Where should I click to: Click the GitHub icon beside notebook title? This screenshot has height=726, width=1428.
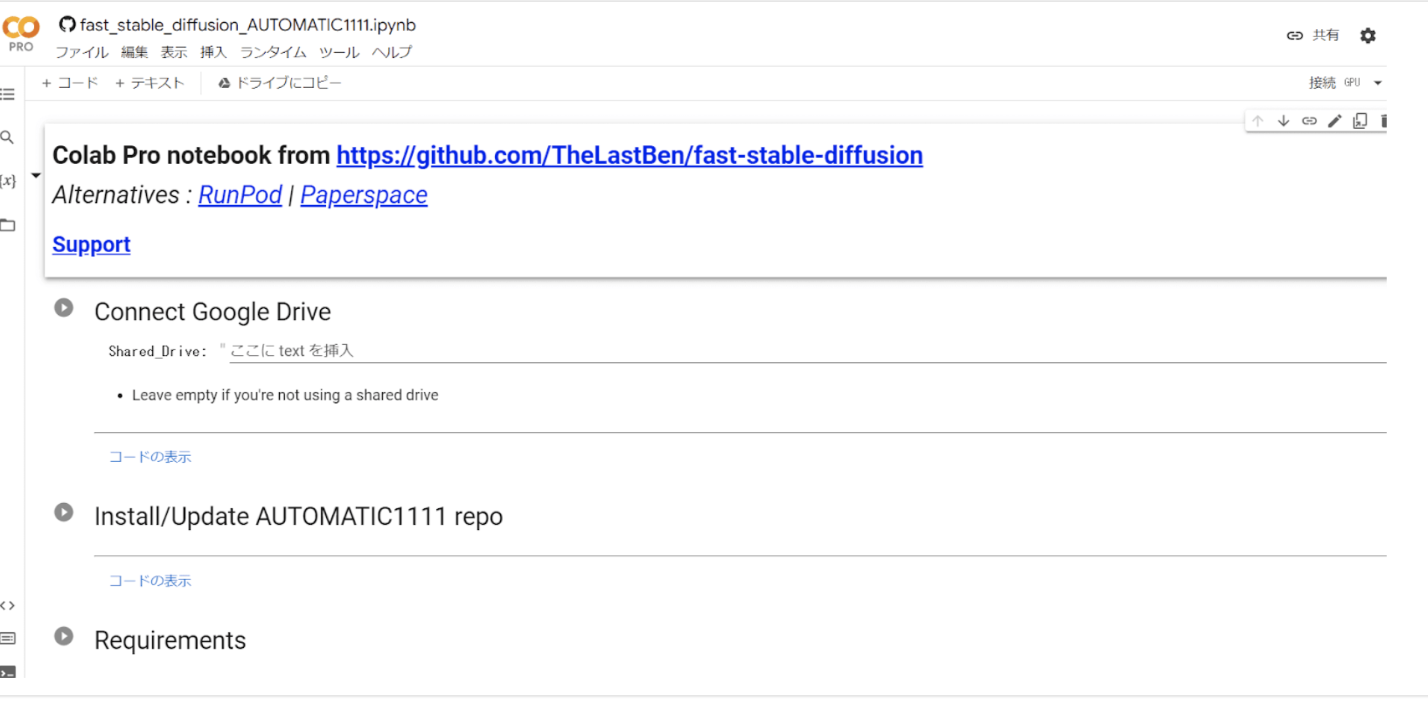click(67, 25)
